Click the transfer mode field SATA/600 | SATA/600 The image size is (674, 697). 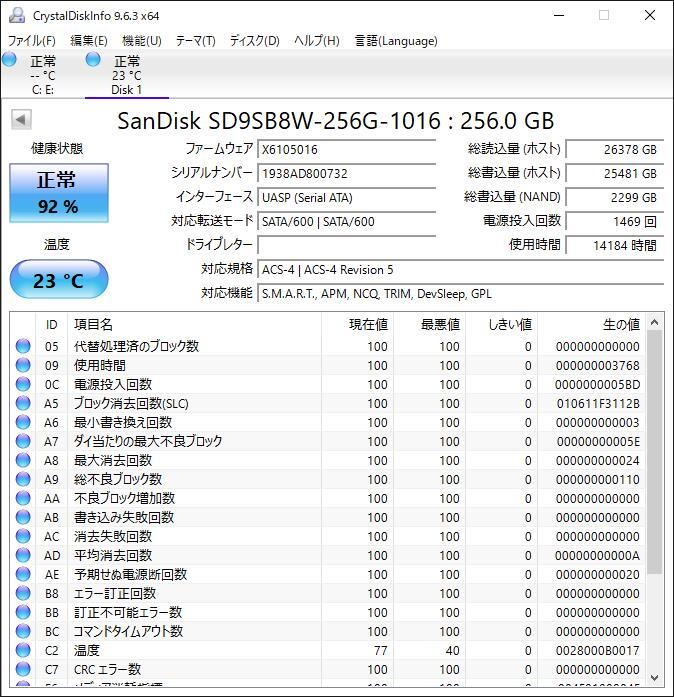[347, 221]
